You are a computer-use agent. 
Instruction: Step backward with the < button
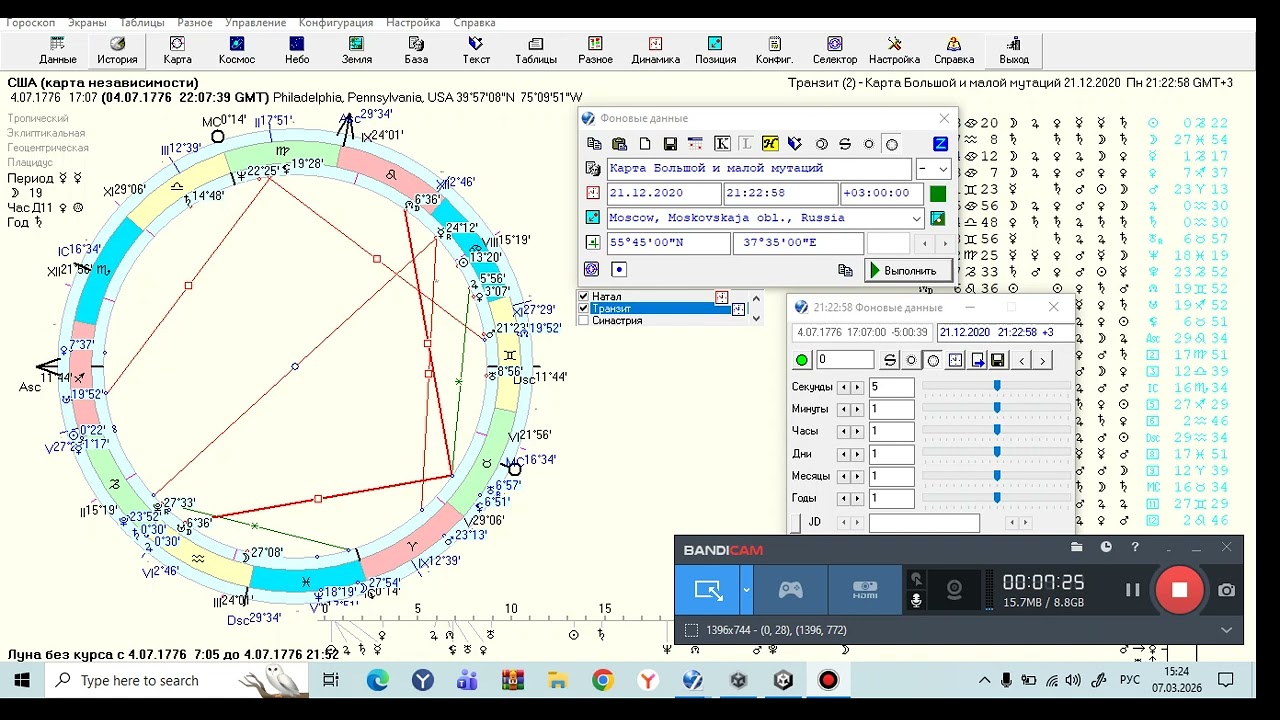(1022, 360)
